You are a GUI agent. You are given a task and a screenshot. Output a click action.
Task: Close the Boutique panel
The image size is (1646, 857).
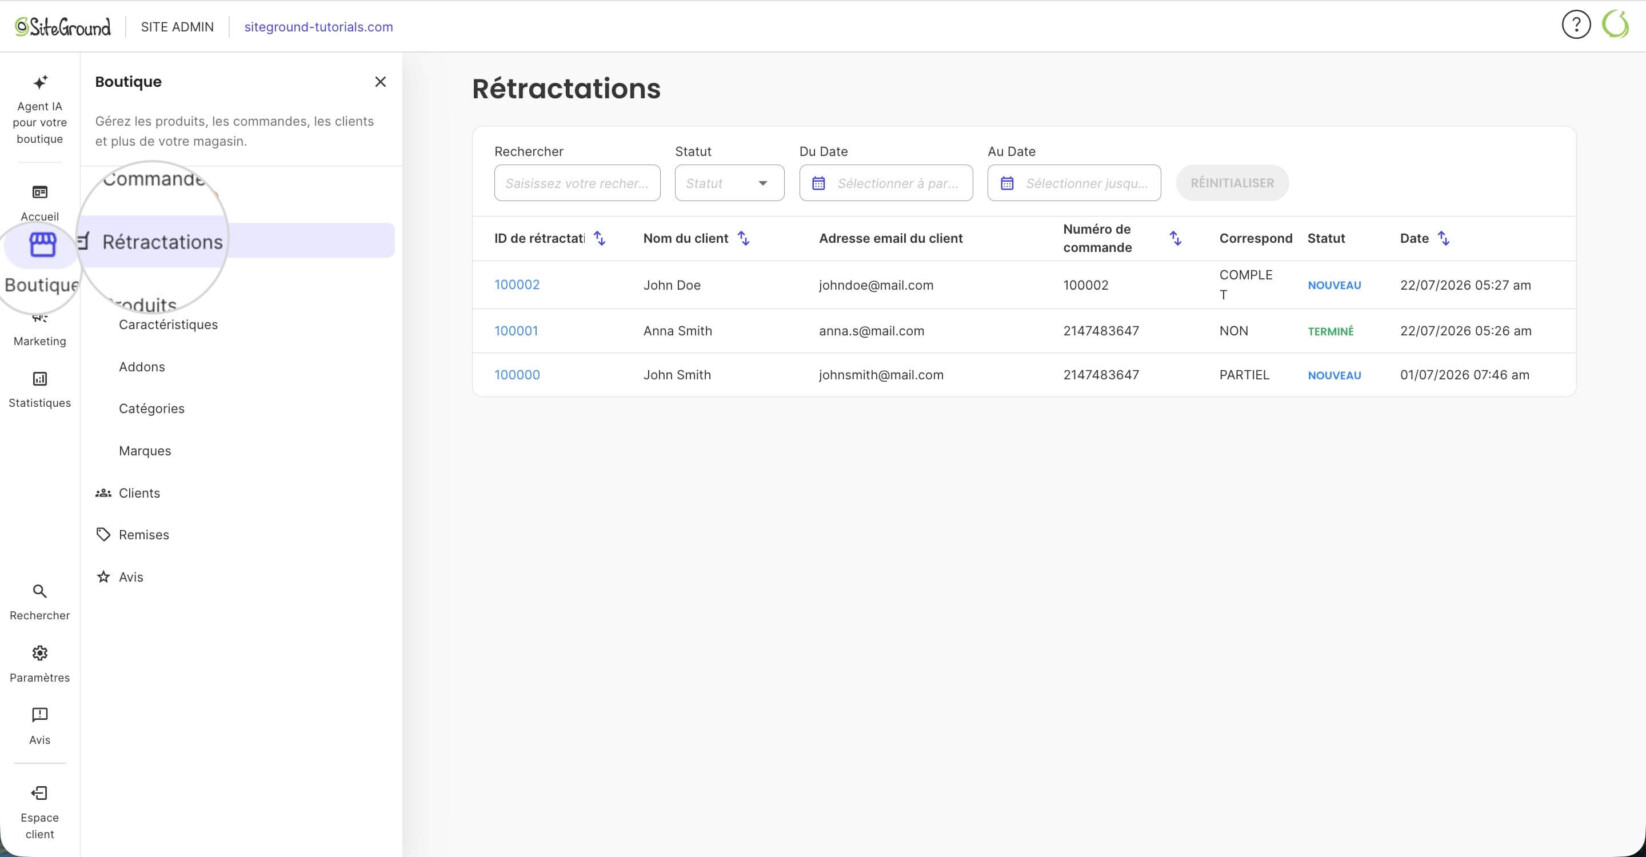[380, 82]
